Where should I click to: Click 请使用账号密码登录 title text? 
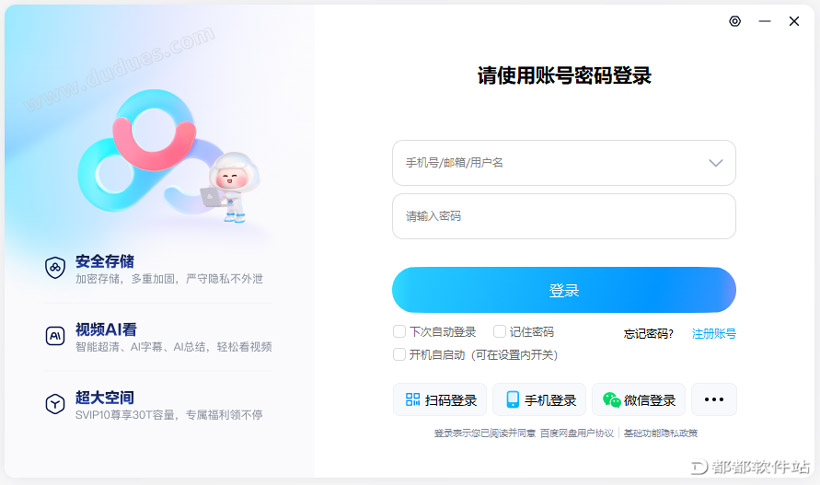564,76
